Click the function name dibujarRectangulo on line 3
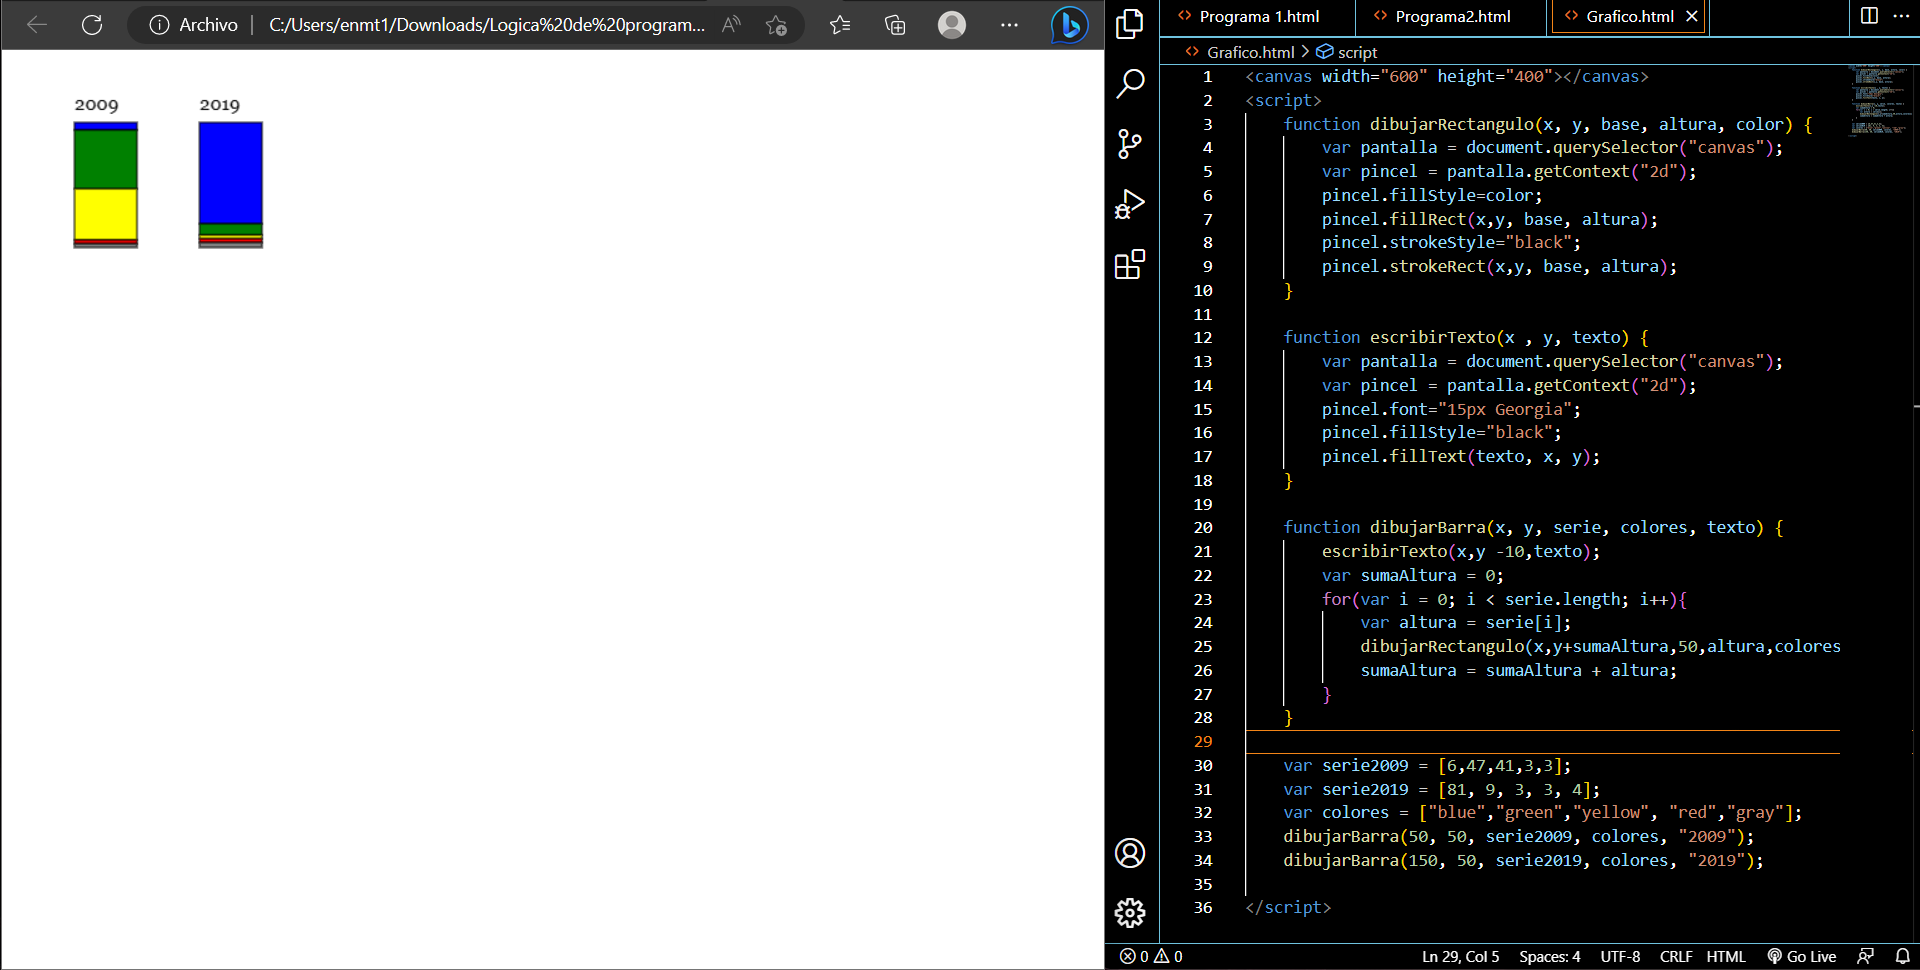The image size is (1920, 970). coord(1452,124)
